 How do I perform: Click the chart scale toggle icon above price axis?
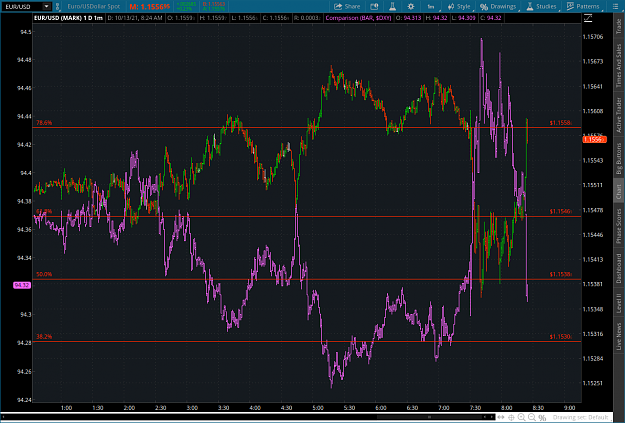coord(588,18)
